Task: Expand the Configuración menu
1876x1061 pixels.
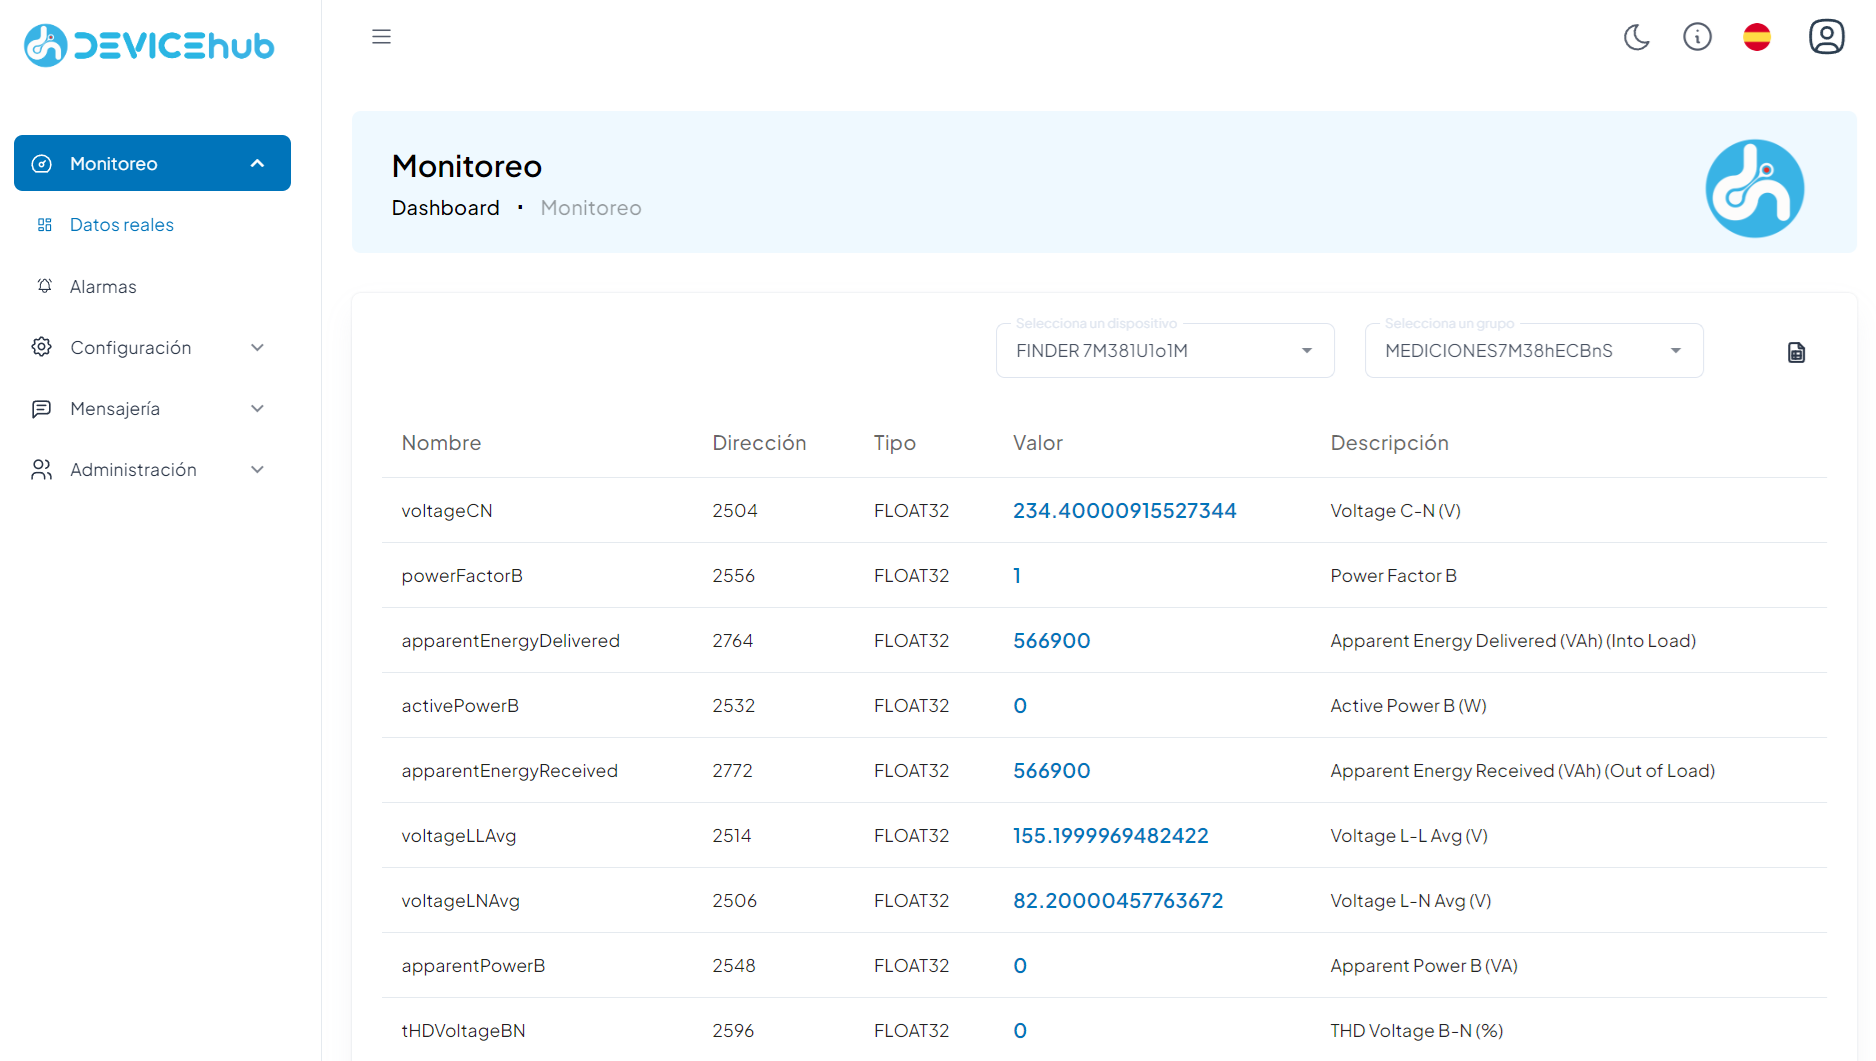Action: click(131, 347)
